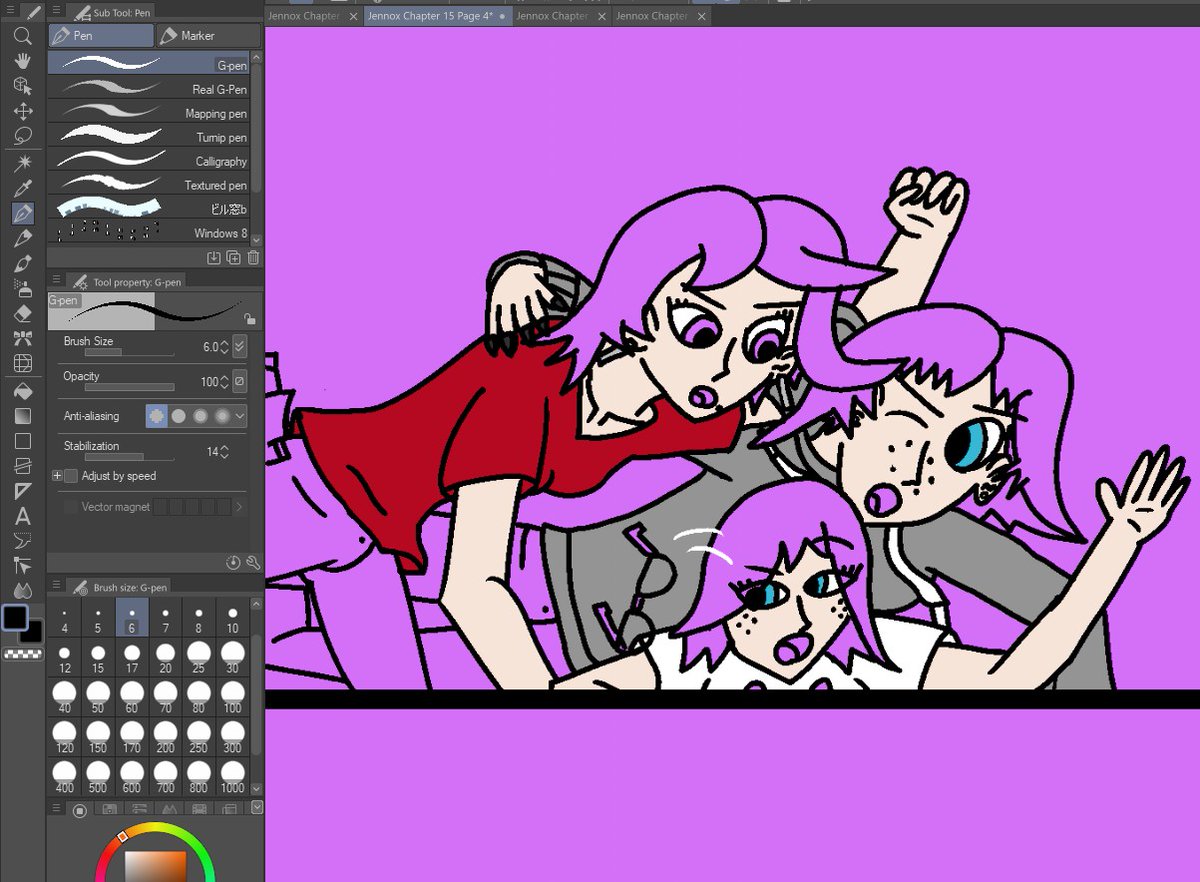
Task: Open the Anti-aliasing dropdown arrow
Action: pos(239,416)
